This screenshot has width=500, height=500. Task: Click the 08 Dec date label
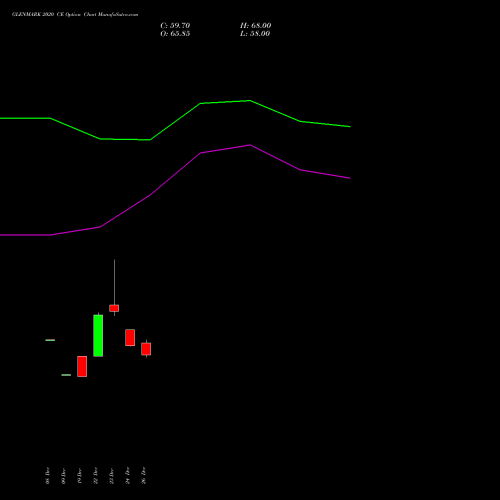(48, 475)
